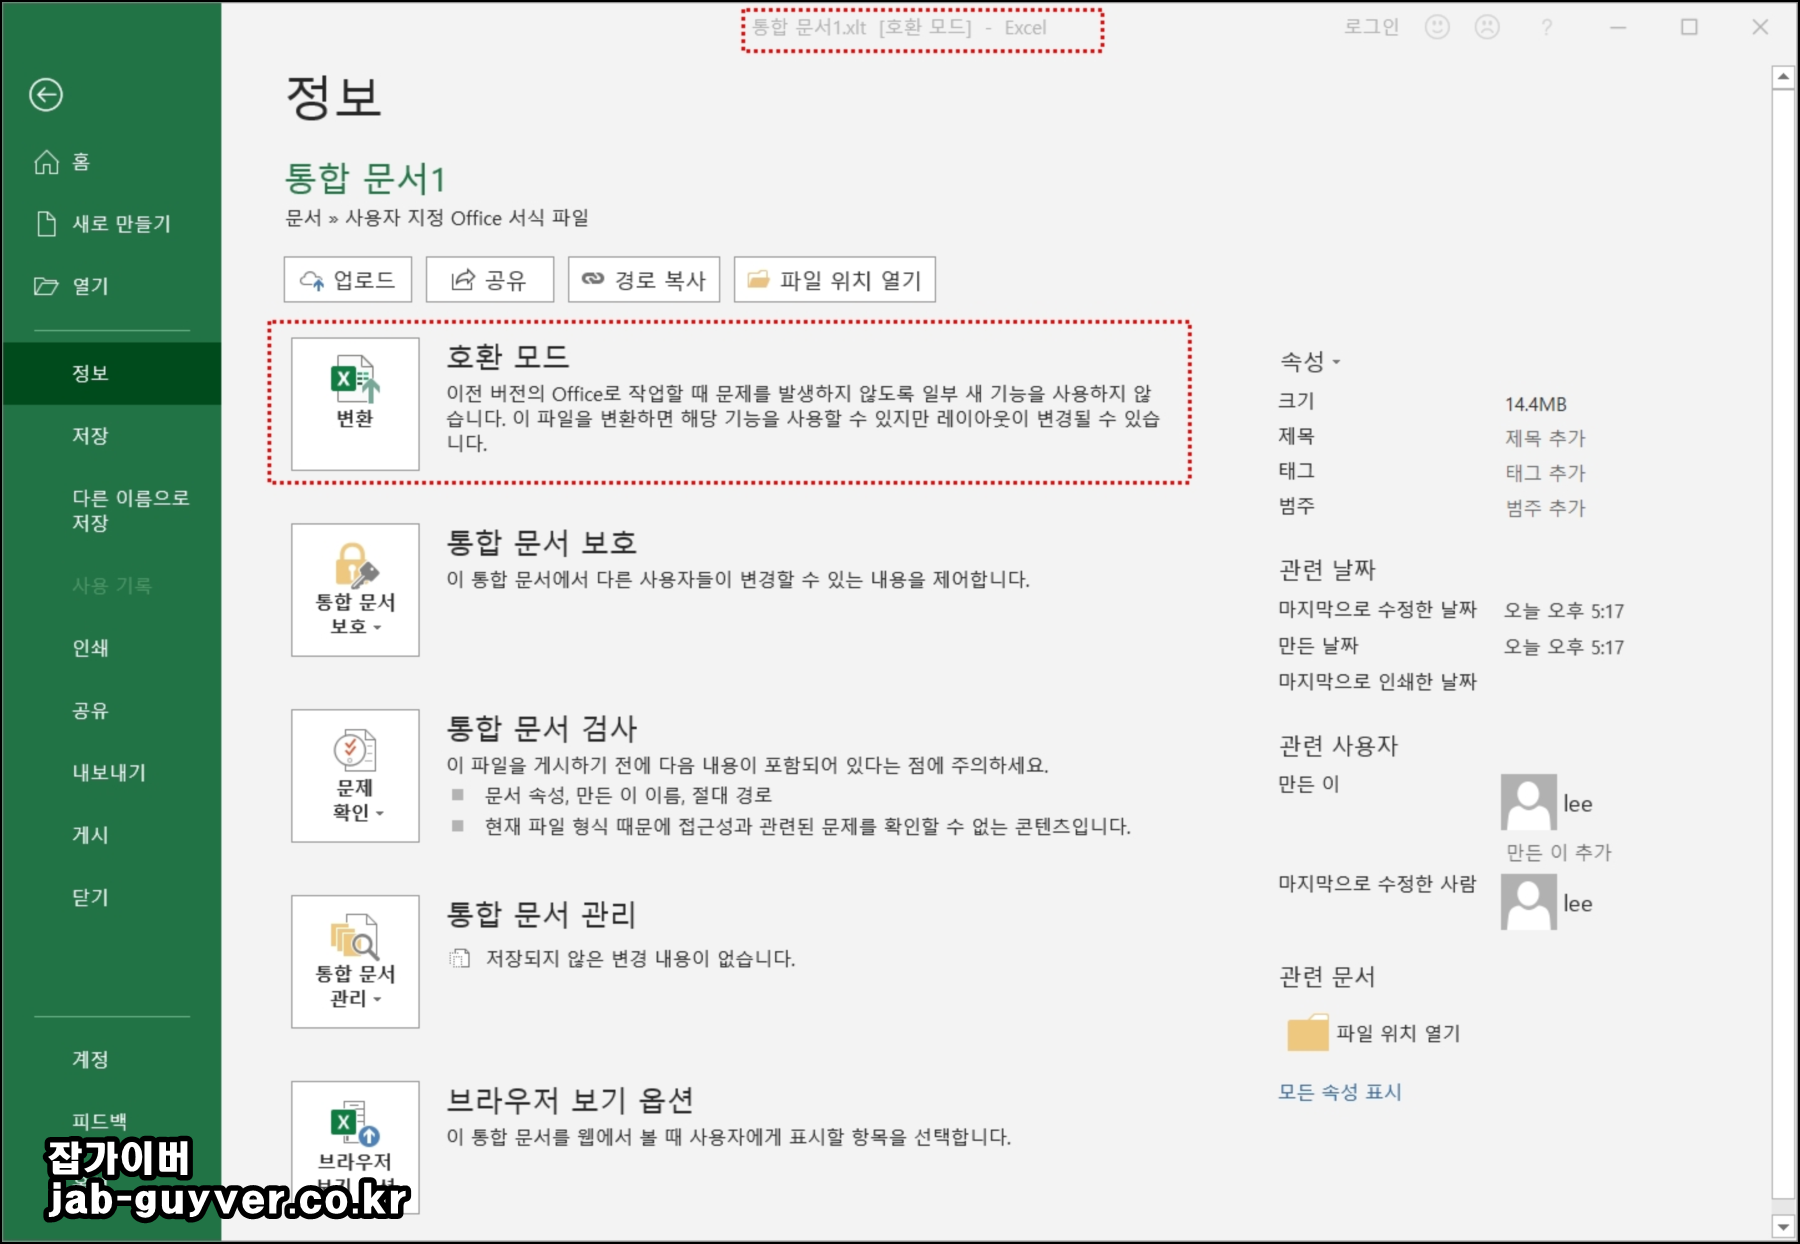Click the 경로 복사 button

tap(645, 280)
